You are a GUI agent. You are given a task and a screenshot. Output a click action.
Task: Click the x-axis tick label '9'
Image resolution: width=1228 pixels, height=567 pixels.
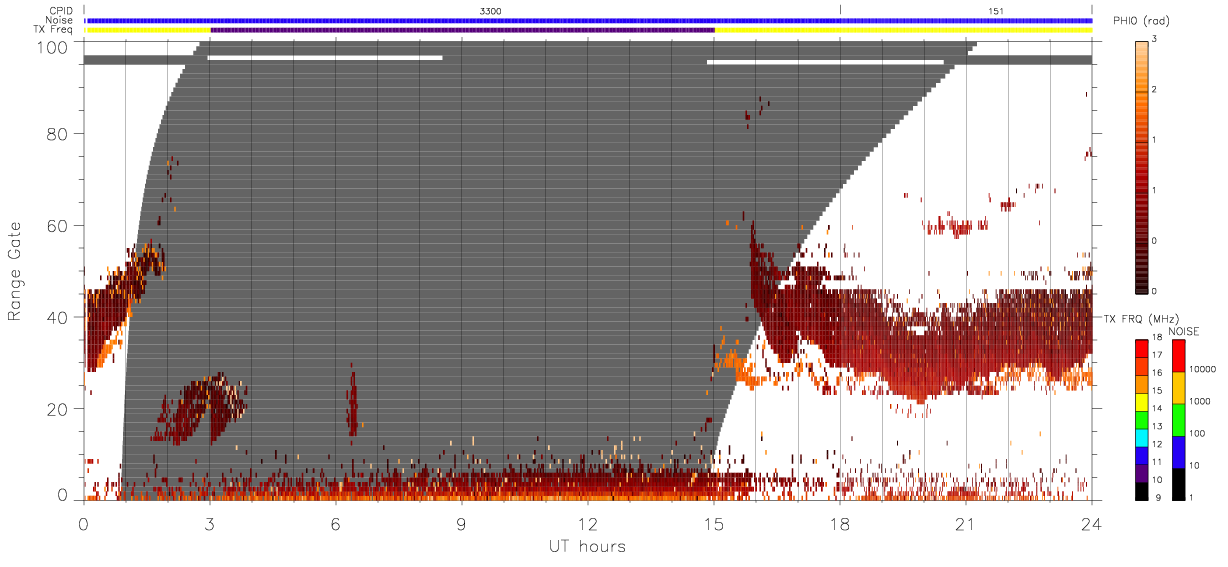[x=461, y=523]
